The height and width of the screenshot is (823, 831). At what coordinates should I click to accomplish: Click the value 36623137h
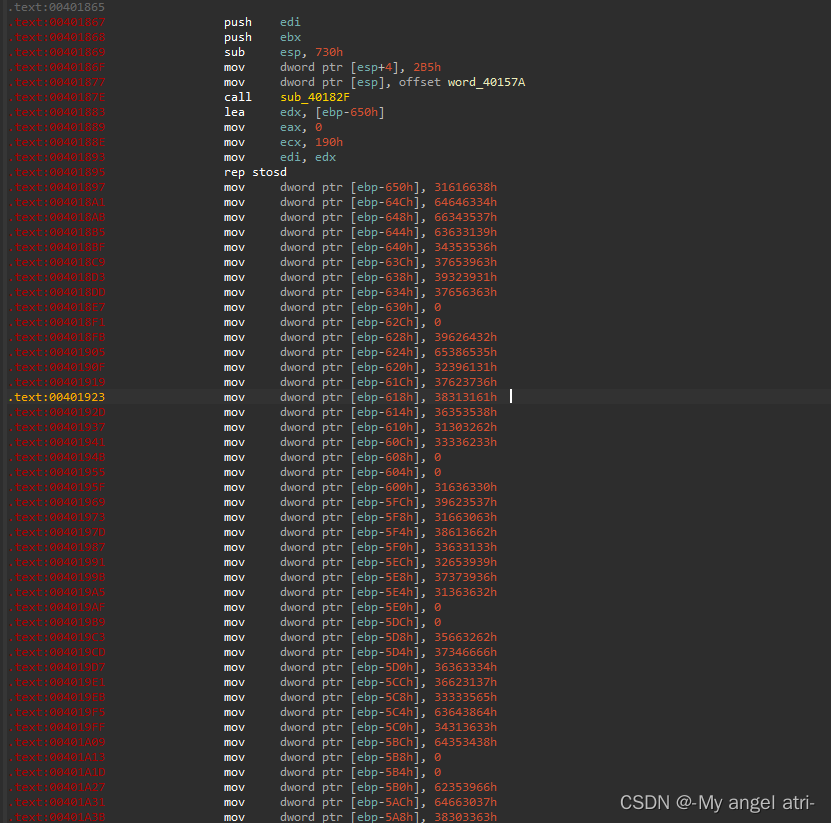[x=466, y=683]
